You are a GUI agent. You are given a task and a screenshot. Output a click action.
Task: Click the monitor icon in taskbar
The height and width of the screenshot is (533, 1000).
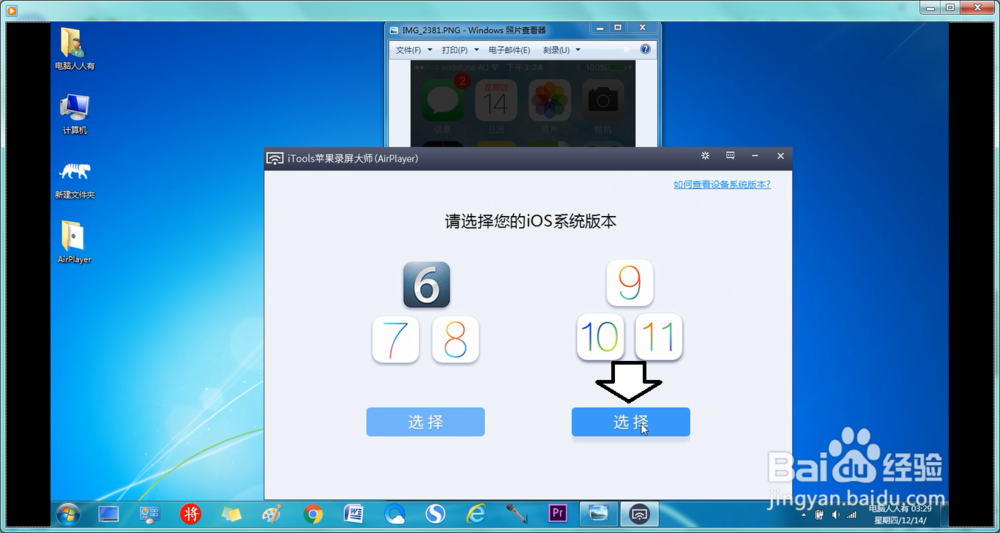108,514
